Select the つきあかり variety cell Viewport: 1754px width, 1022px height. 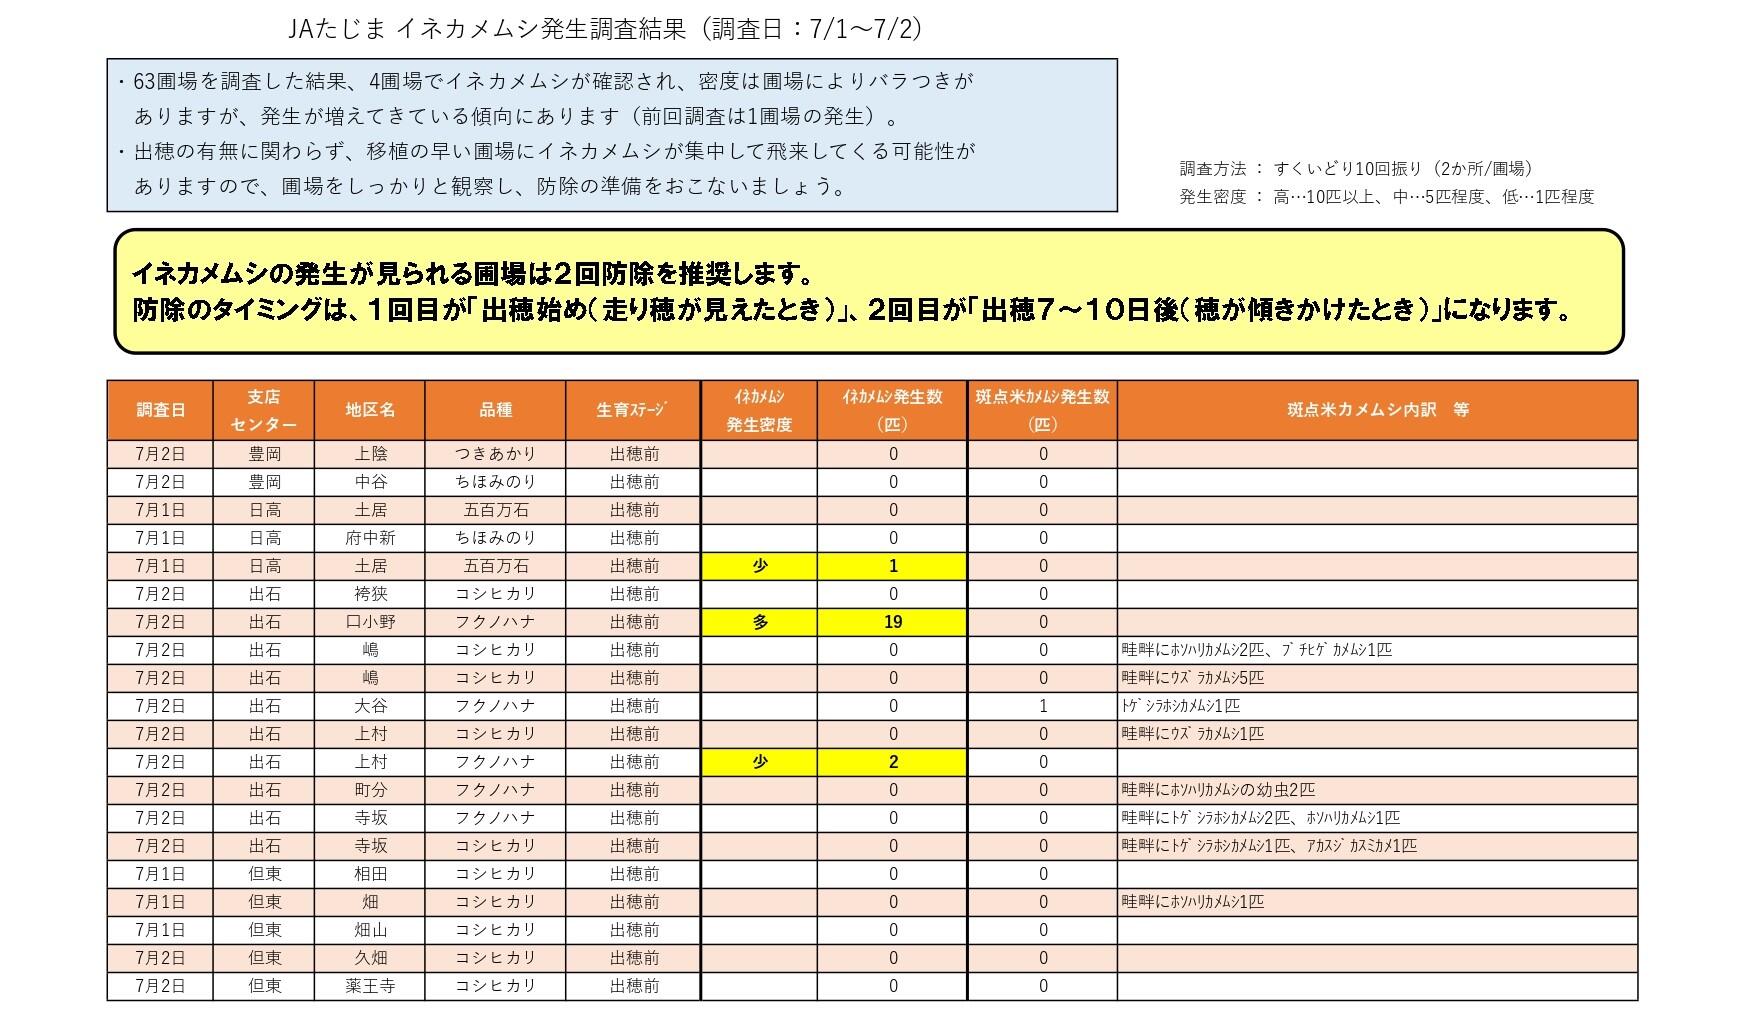pyautogui.click(x=496, y=454)
